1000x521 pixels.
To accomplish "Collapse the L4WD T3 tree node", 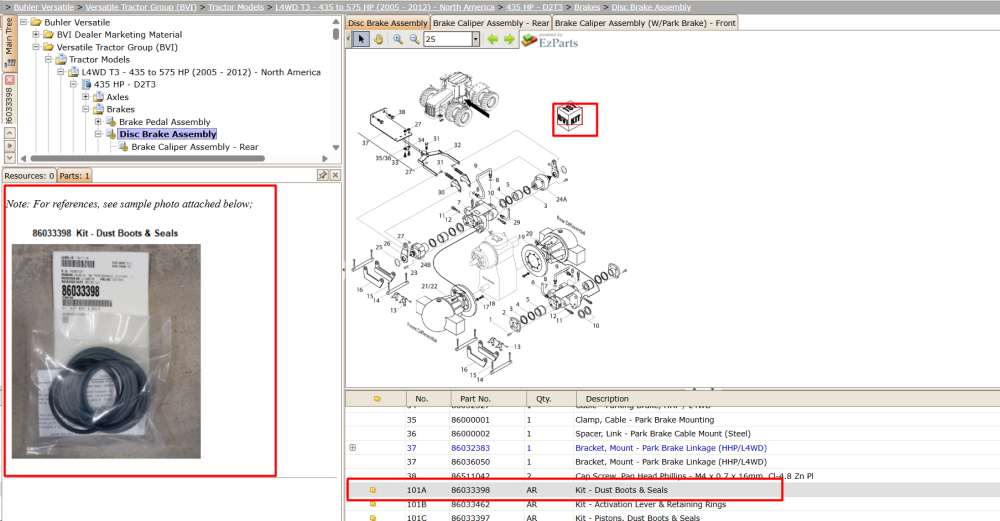I will [x=61, y=72].
